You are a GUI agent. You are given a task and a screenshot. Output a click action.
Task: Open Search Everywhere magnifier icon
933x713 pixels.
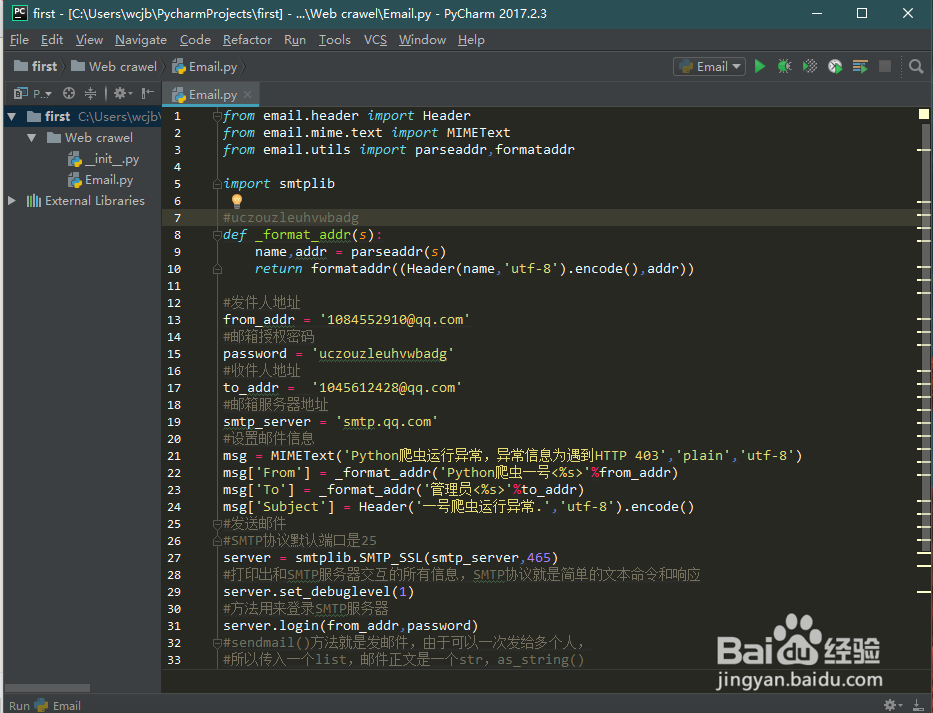tap(916, 66)
